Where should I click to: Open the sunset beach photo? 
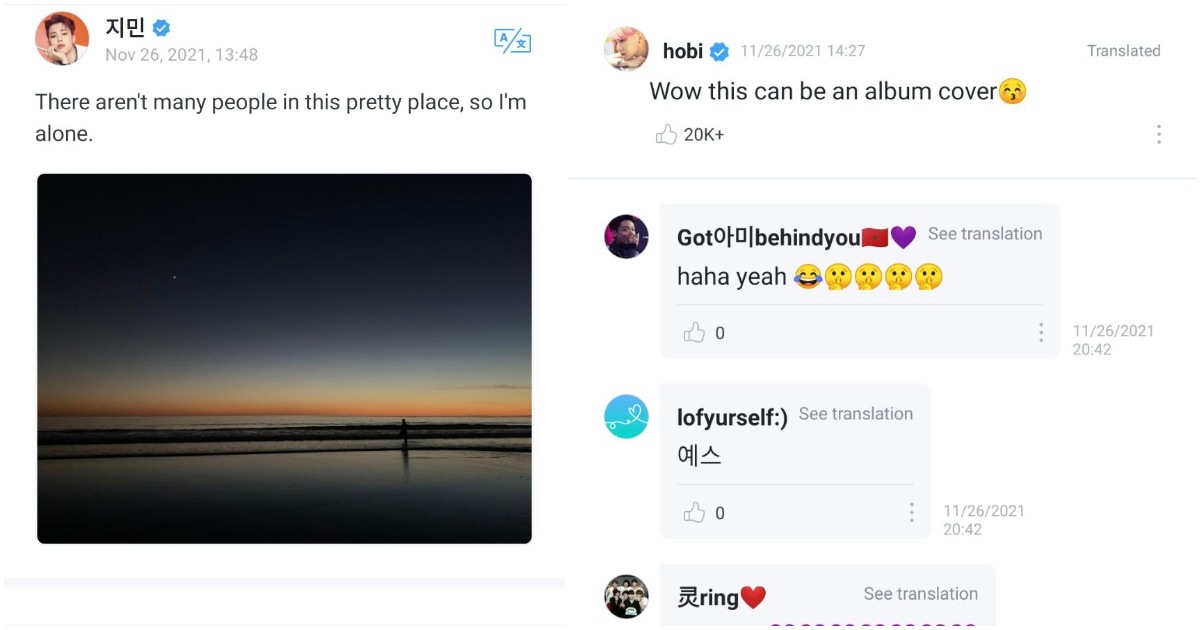point(284,359)
